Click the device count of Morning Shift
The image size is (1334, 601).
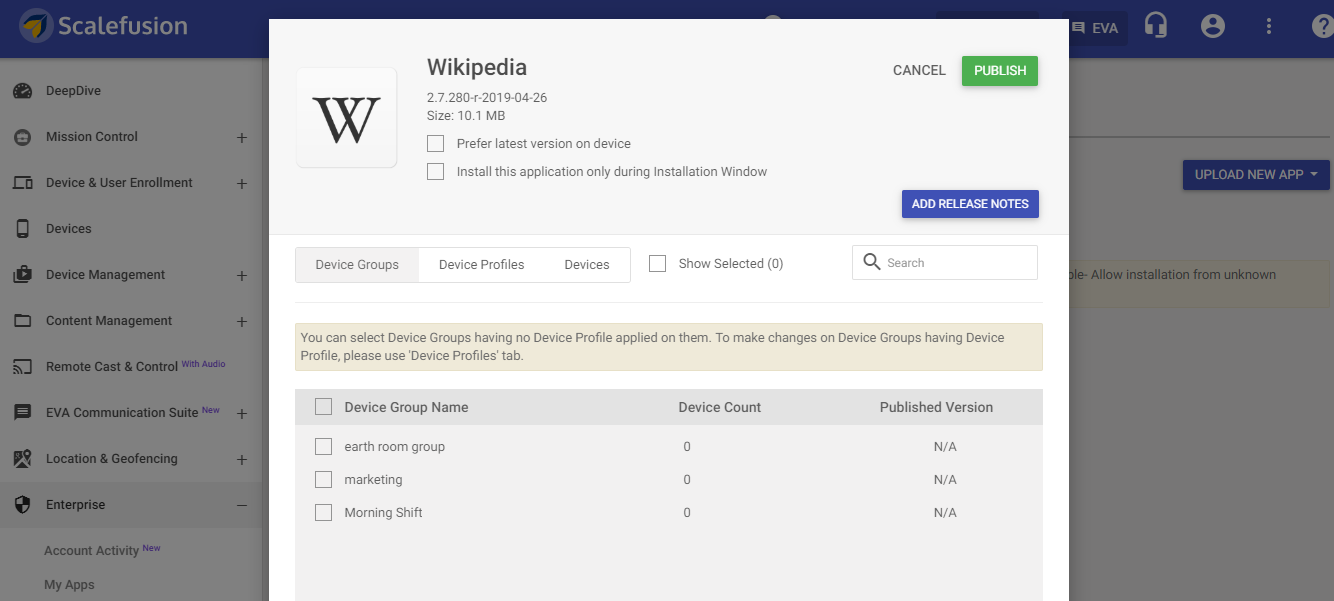687,513
